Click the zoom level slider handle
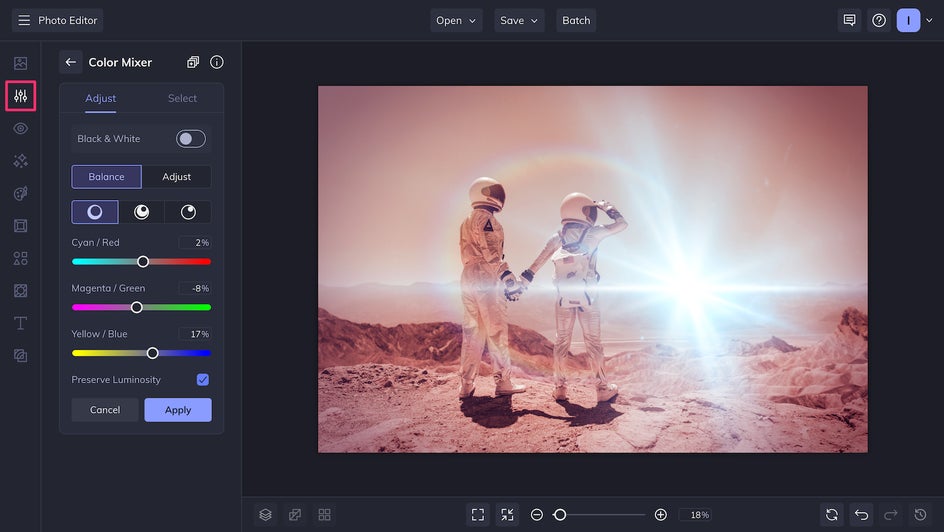The height and width of the screenshot is (532, 944). [560, 515]
